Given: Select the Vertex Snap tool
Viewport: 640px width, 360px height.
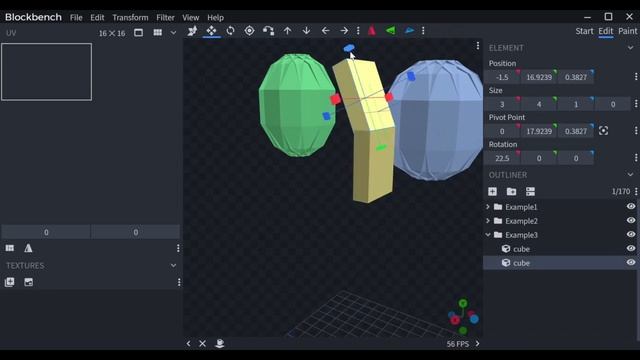Looking at the screenshot, I should tap(192, 31).
